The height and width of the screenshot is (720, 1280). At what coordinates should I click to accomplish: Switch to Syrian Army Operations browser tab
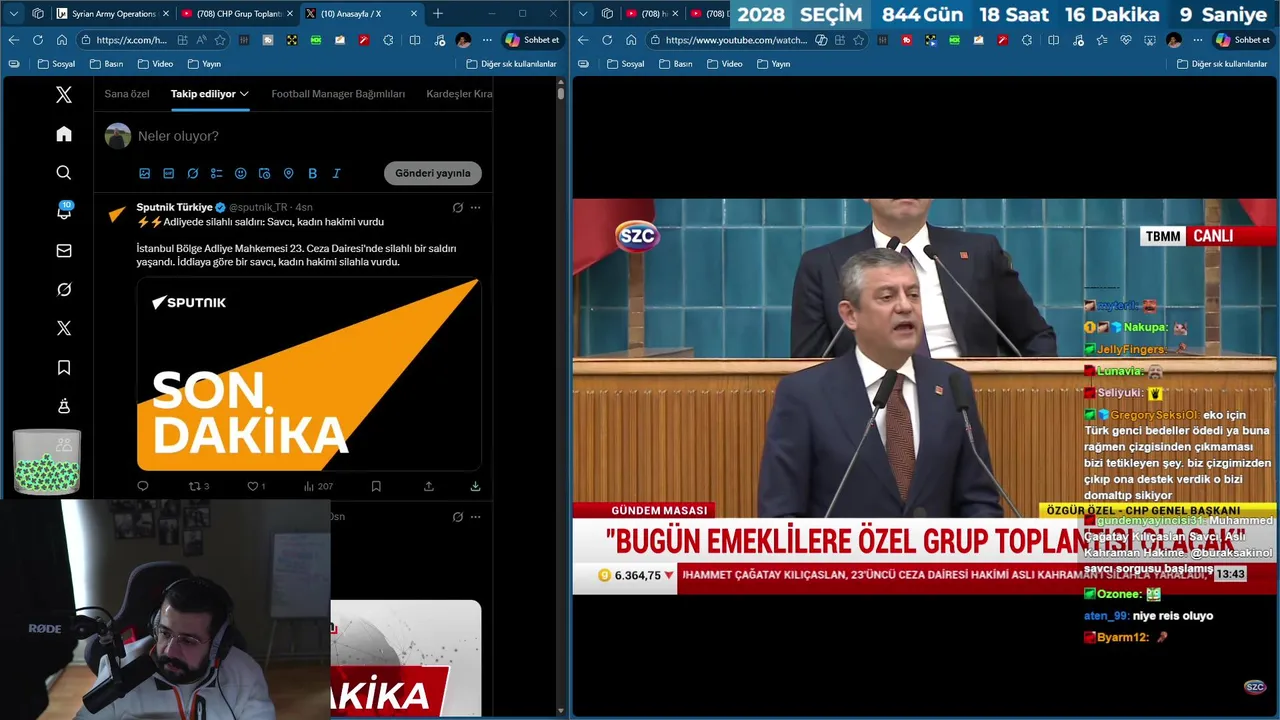click(x=112, y=14)
